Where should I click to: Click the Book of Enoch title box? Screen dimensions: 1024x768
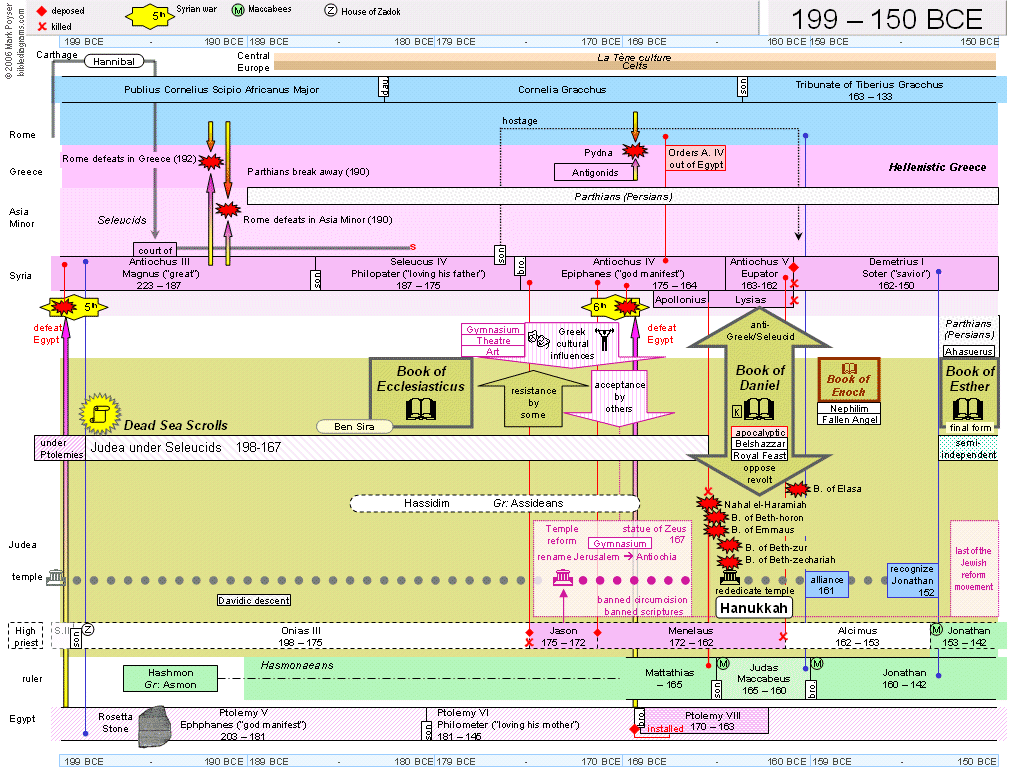pos(849,380)
